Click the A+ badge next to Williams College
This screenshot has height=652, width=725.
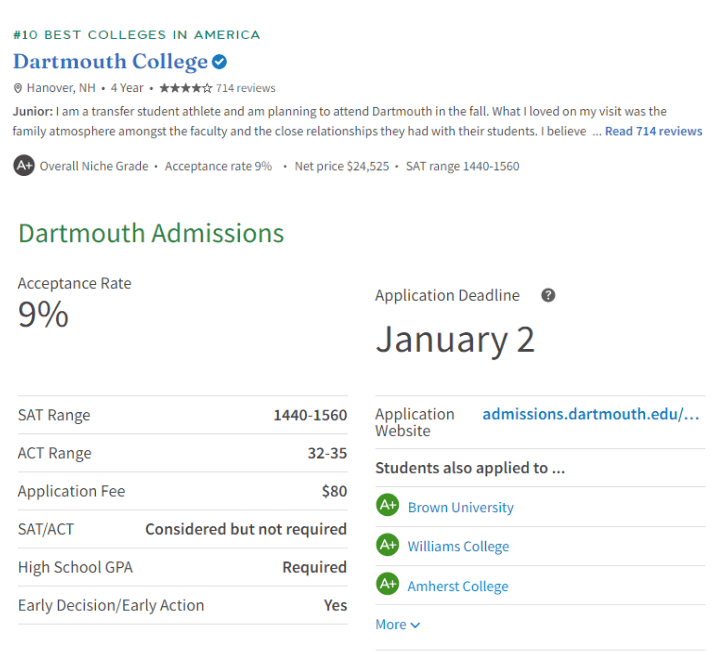pos(387,545)
